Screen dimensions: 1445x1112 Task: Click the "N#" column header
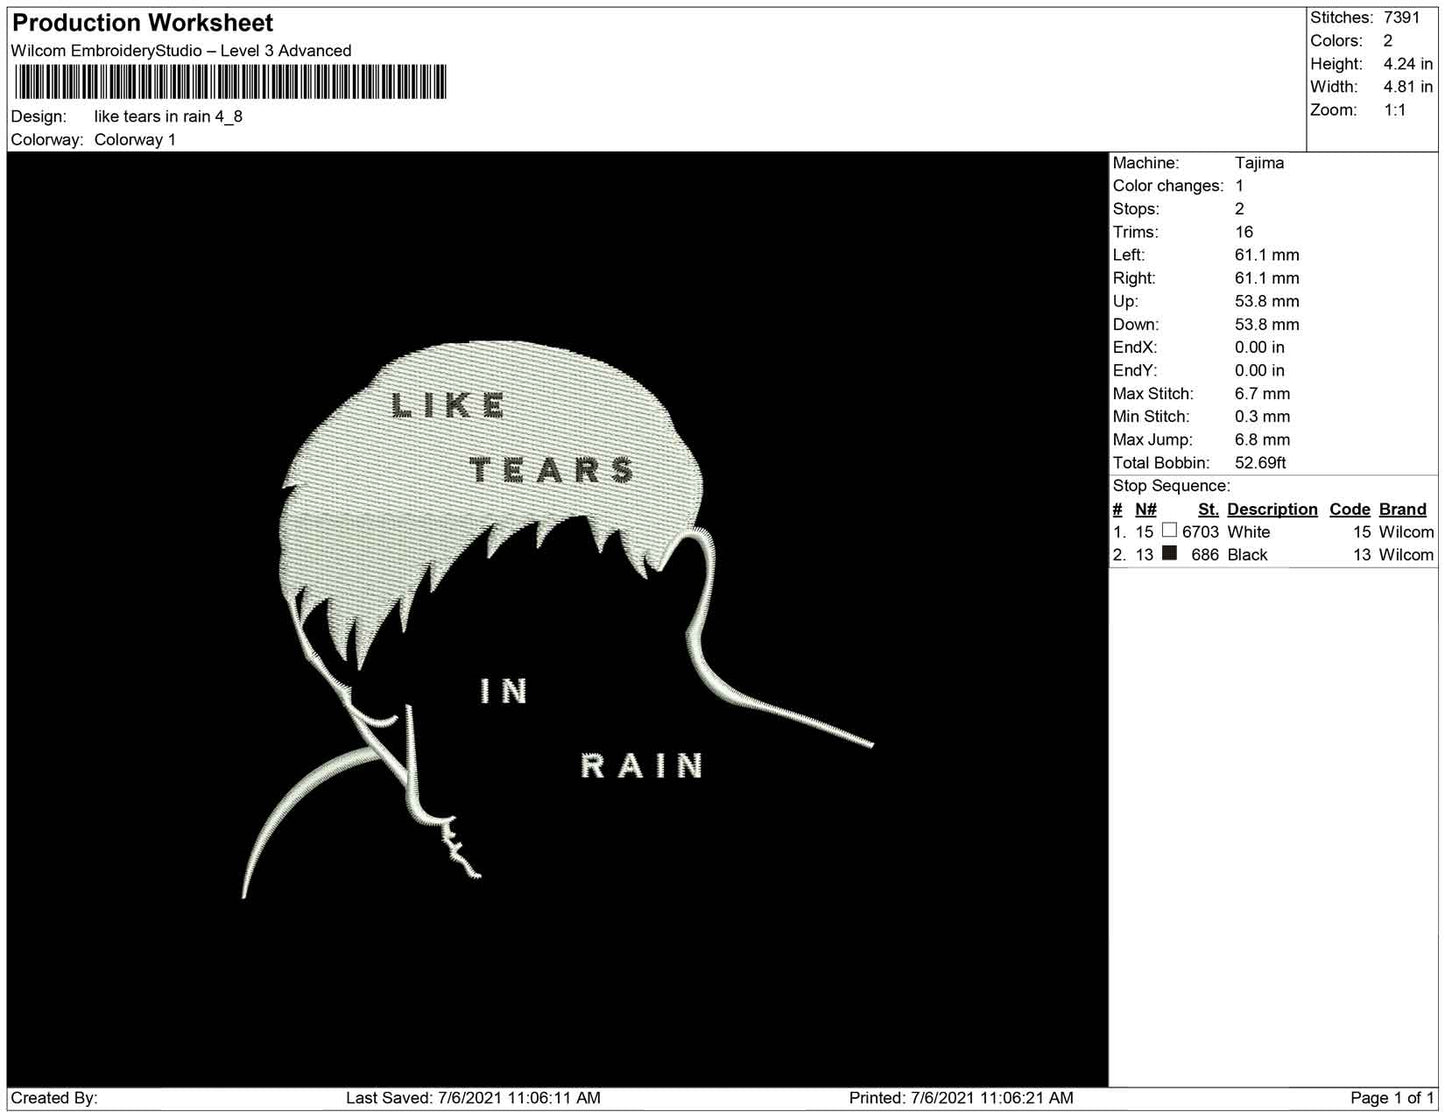pyautogui.click(x=1146, y=509)
